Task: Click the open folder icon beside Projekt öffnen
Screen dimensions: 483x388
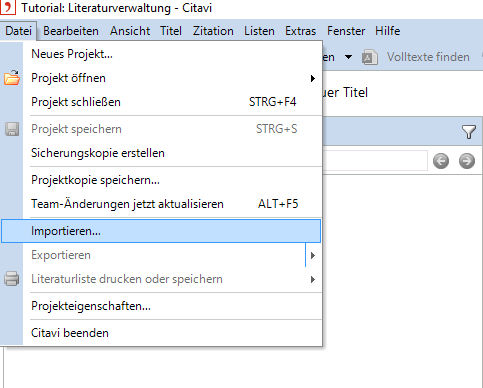Action: coord(12,78)
